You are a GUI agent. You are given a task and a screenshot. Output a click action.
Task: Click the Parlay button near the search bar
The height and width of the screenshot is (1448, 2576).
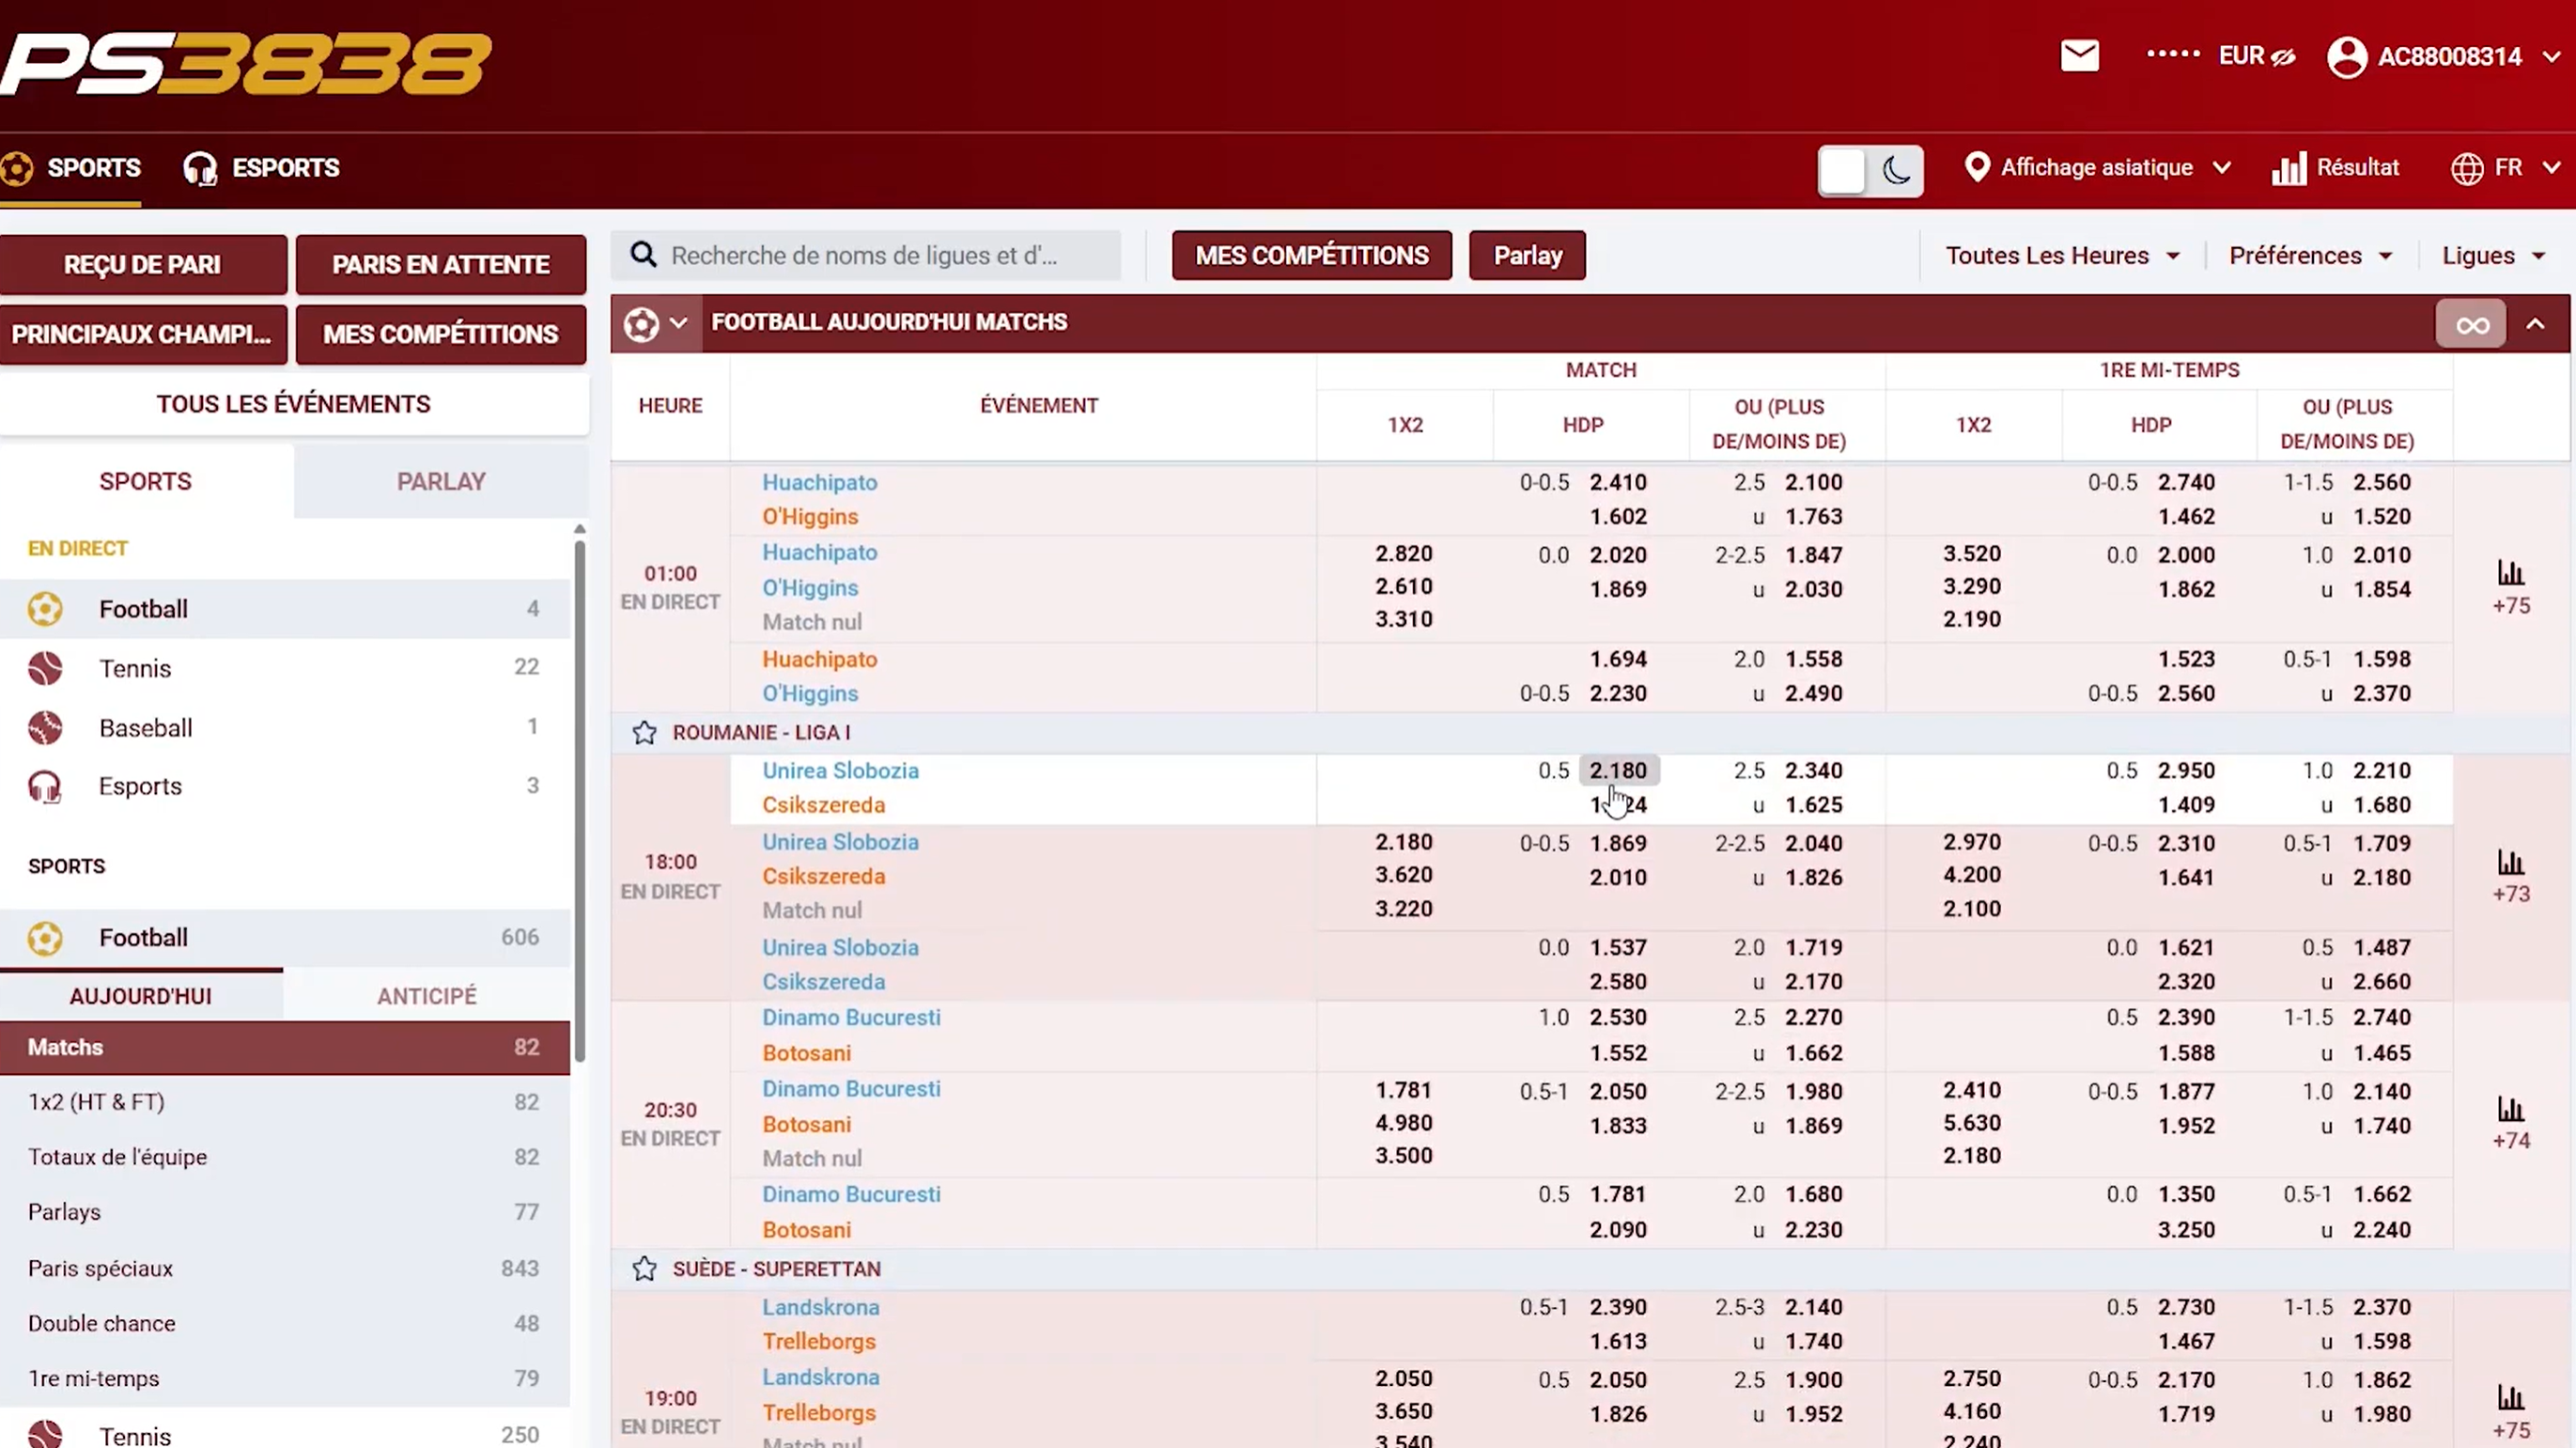tap(1527, 256)
